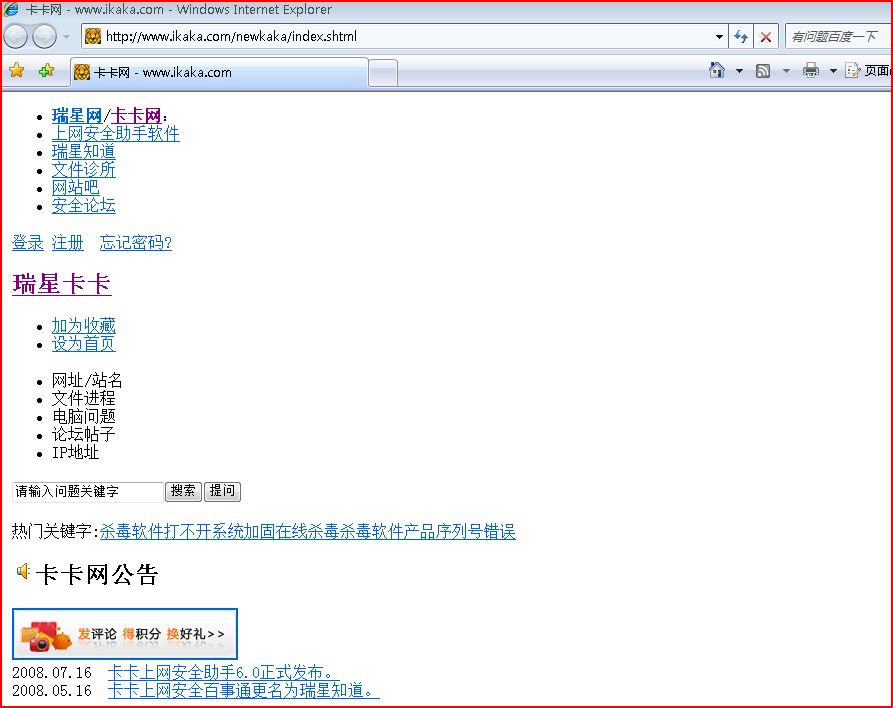893x708 pixels.
Task: Click the speaker icon beside 卡卡网公告
Action: tap(23, 571)
